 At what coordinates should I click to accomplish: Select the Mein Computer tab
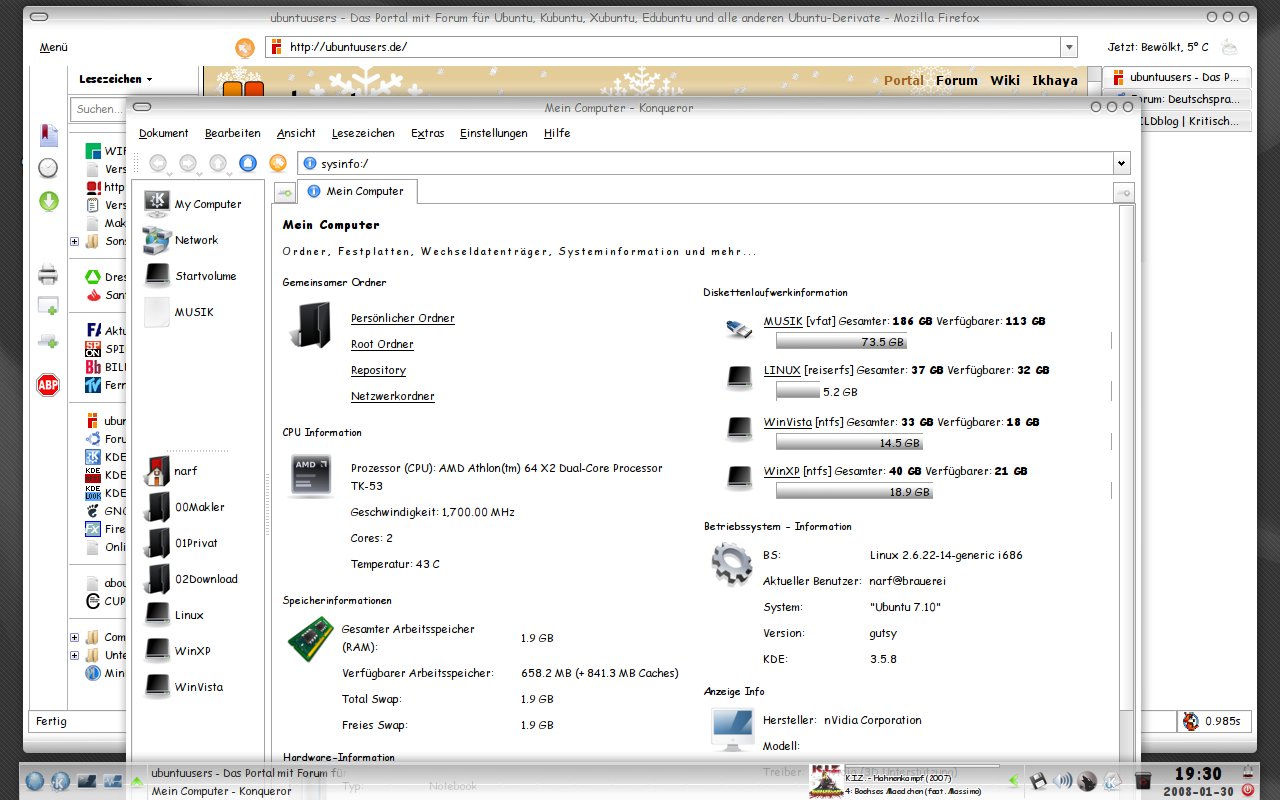click(356, 191)
